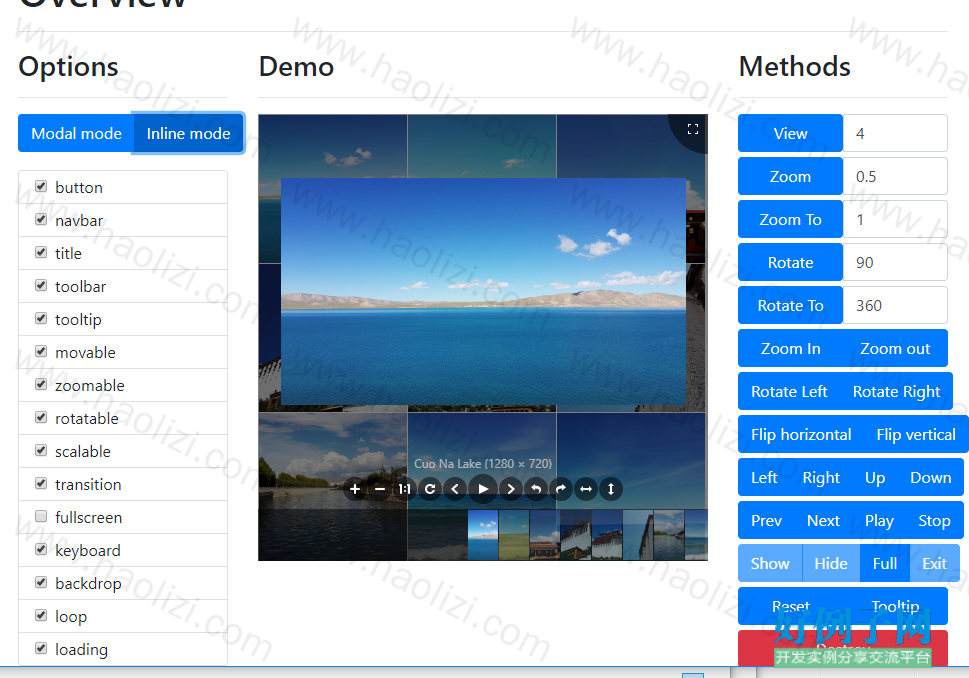Enable the fullscreen option checkbox
The image size is (969, 678).
pyautogui.click(x=41, y=516)
